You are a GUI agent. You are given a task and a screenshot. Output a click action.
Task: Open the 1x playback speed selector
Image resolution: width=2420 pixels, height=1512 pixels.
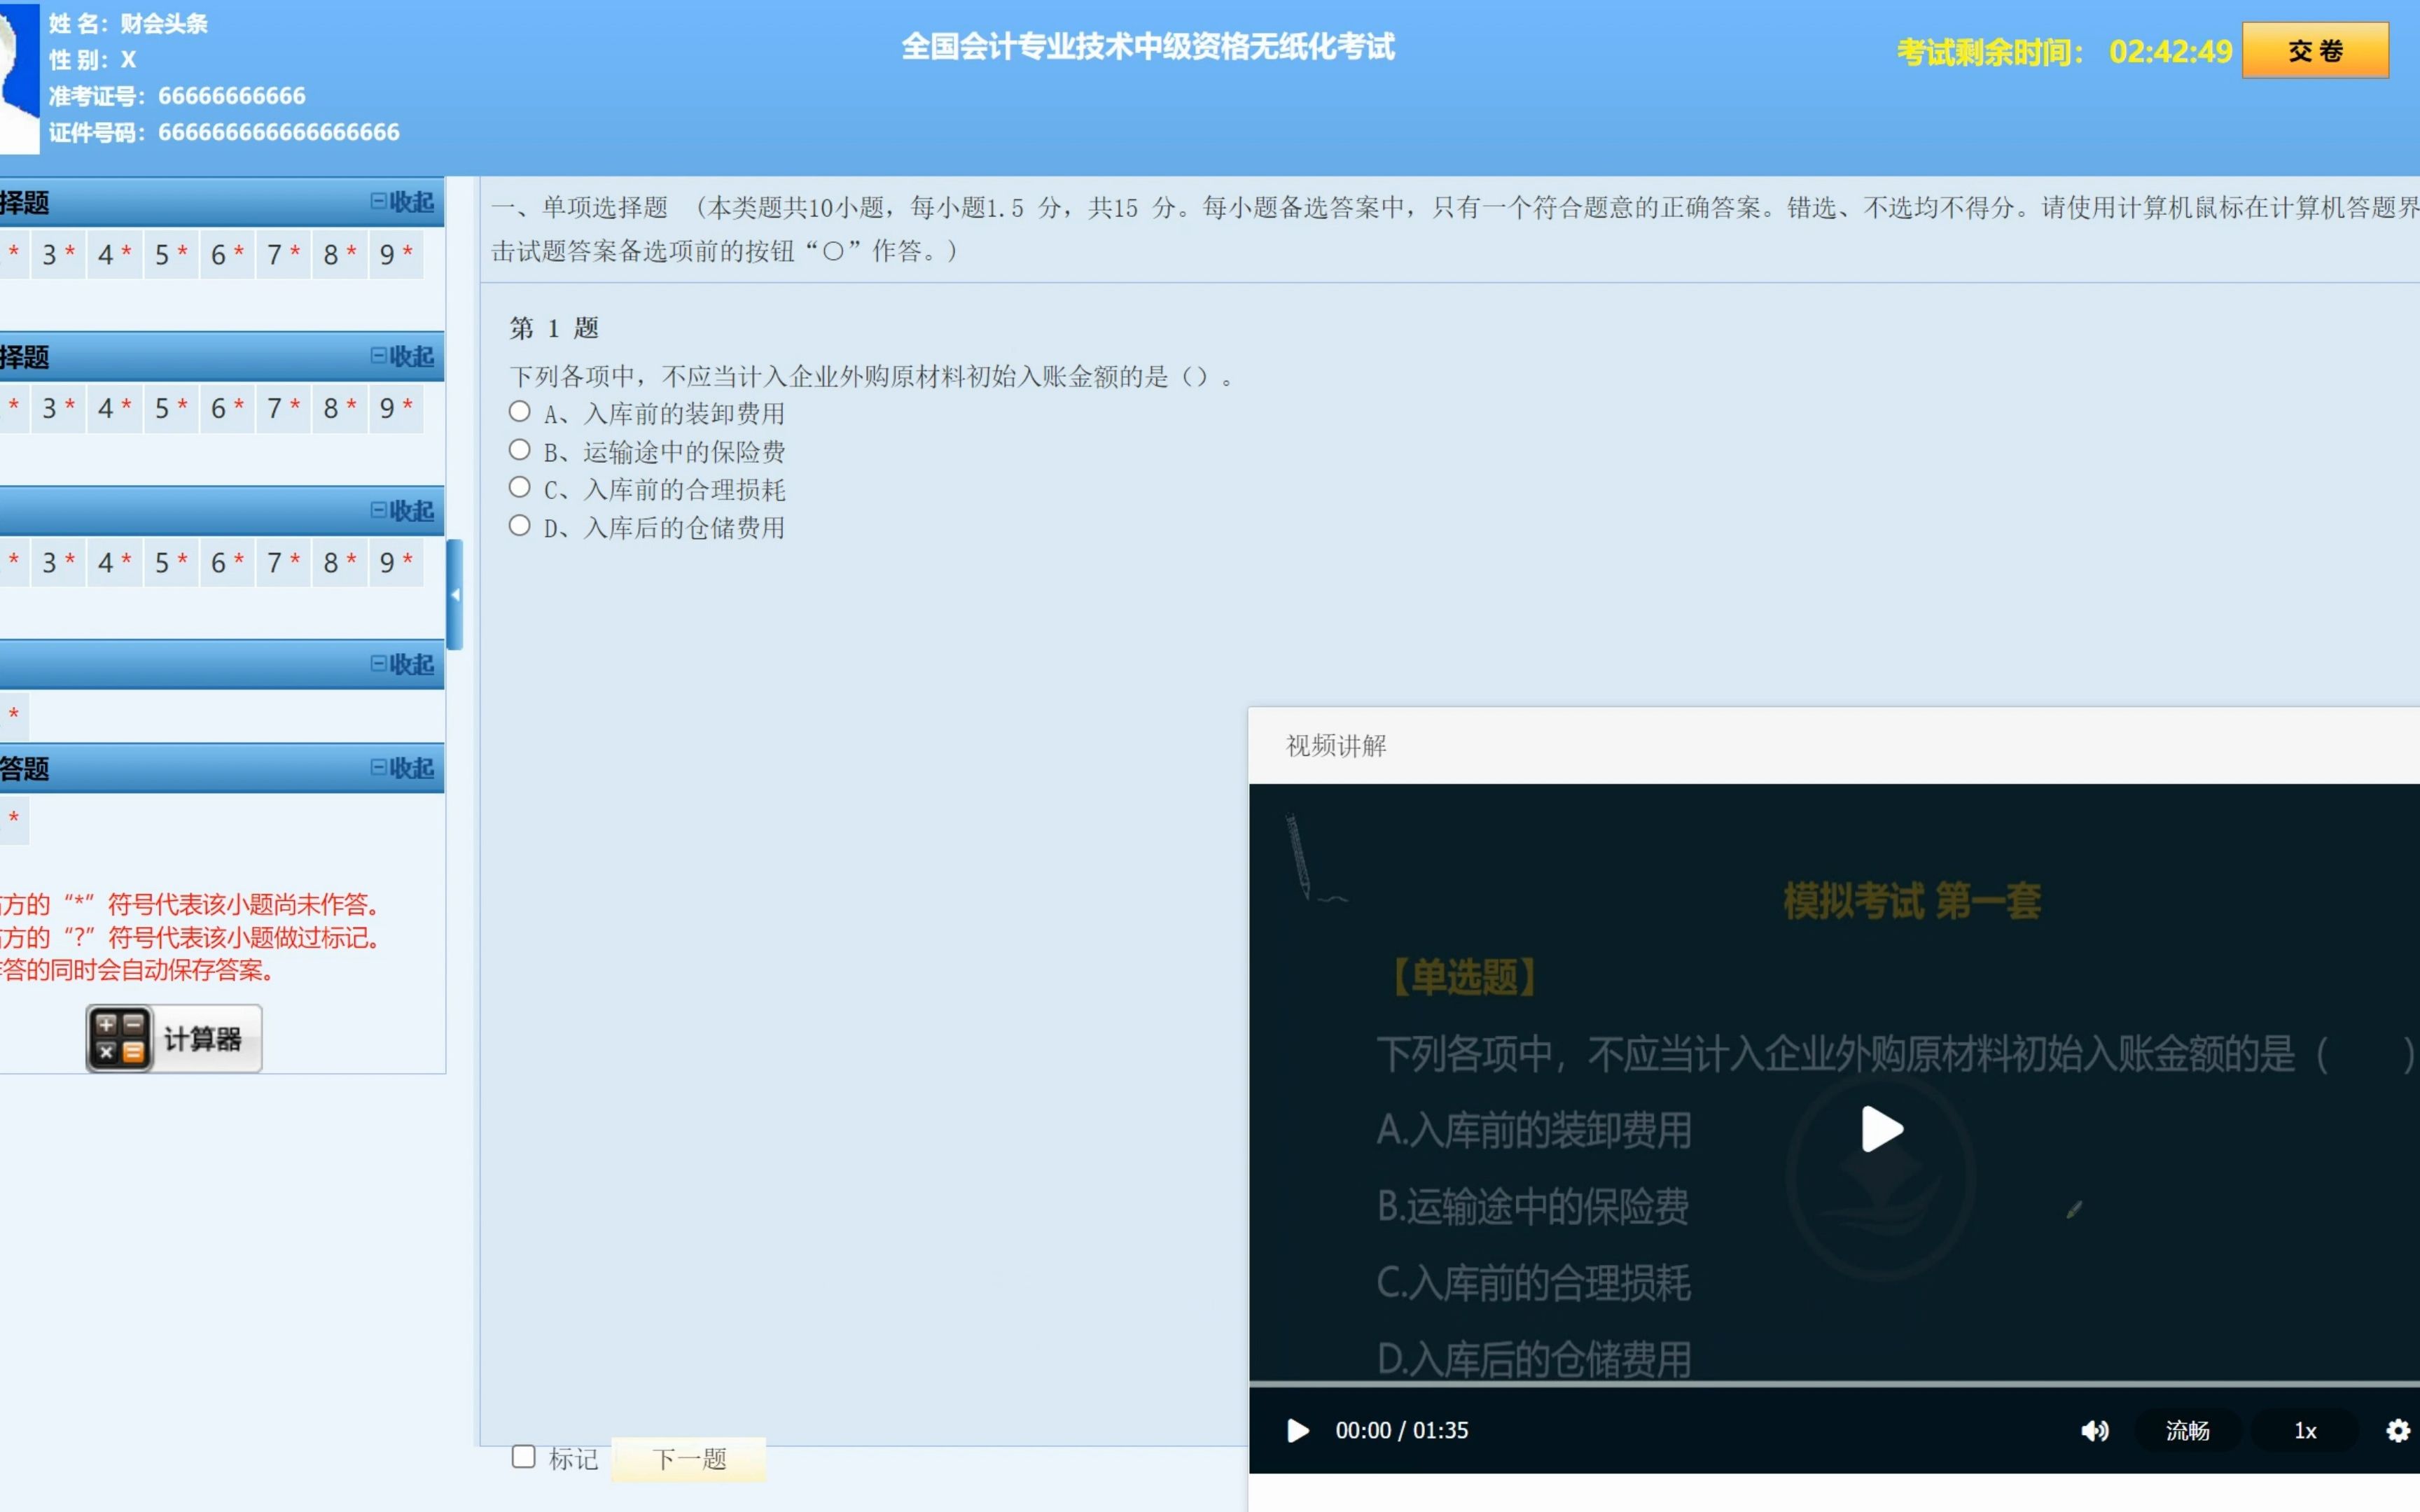pos(2304,1431)
